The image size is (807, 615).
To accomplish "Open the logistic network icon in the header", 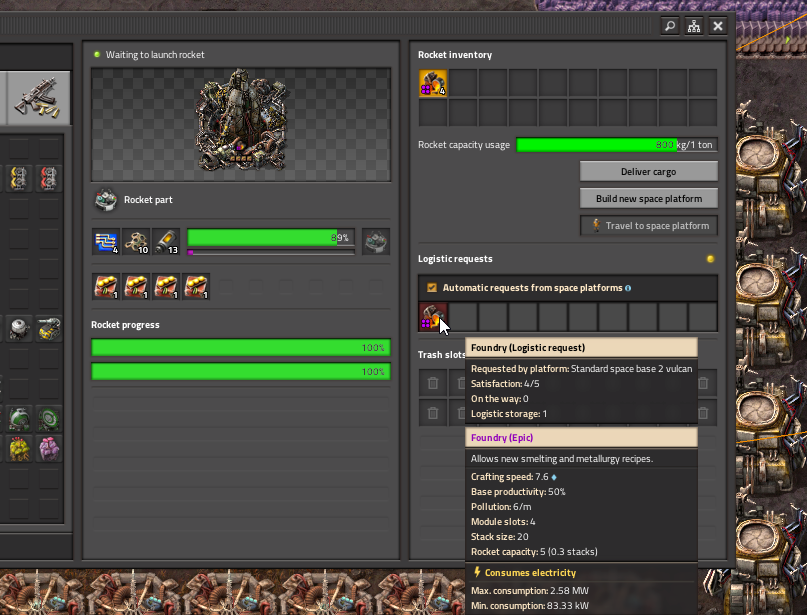I will tap(694, 26).
